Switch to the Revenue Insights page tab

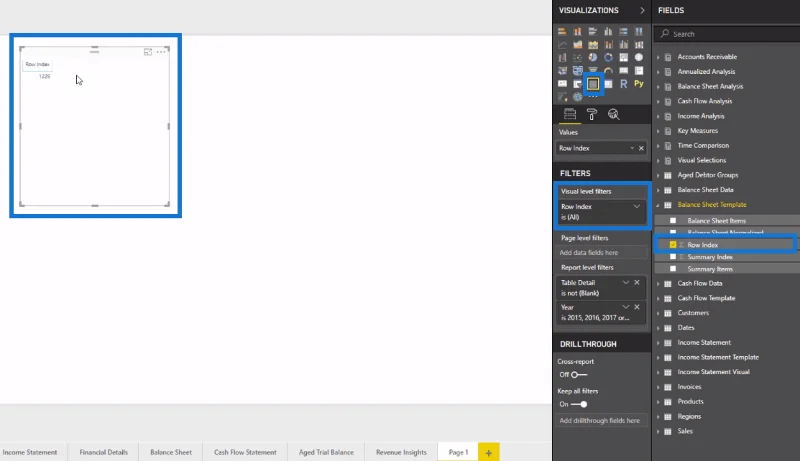tap(401, 452)
